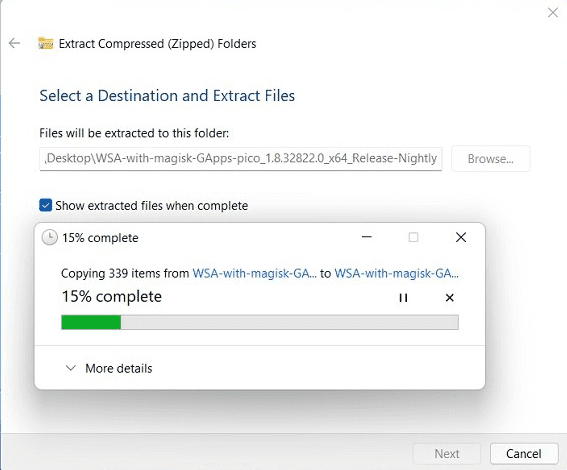The width and height of the screenshot is (567, 470).
Task: Click the destination folder path field
Action: (x=241, y=158)
